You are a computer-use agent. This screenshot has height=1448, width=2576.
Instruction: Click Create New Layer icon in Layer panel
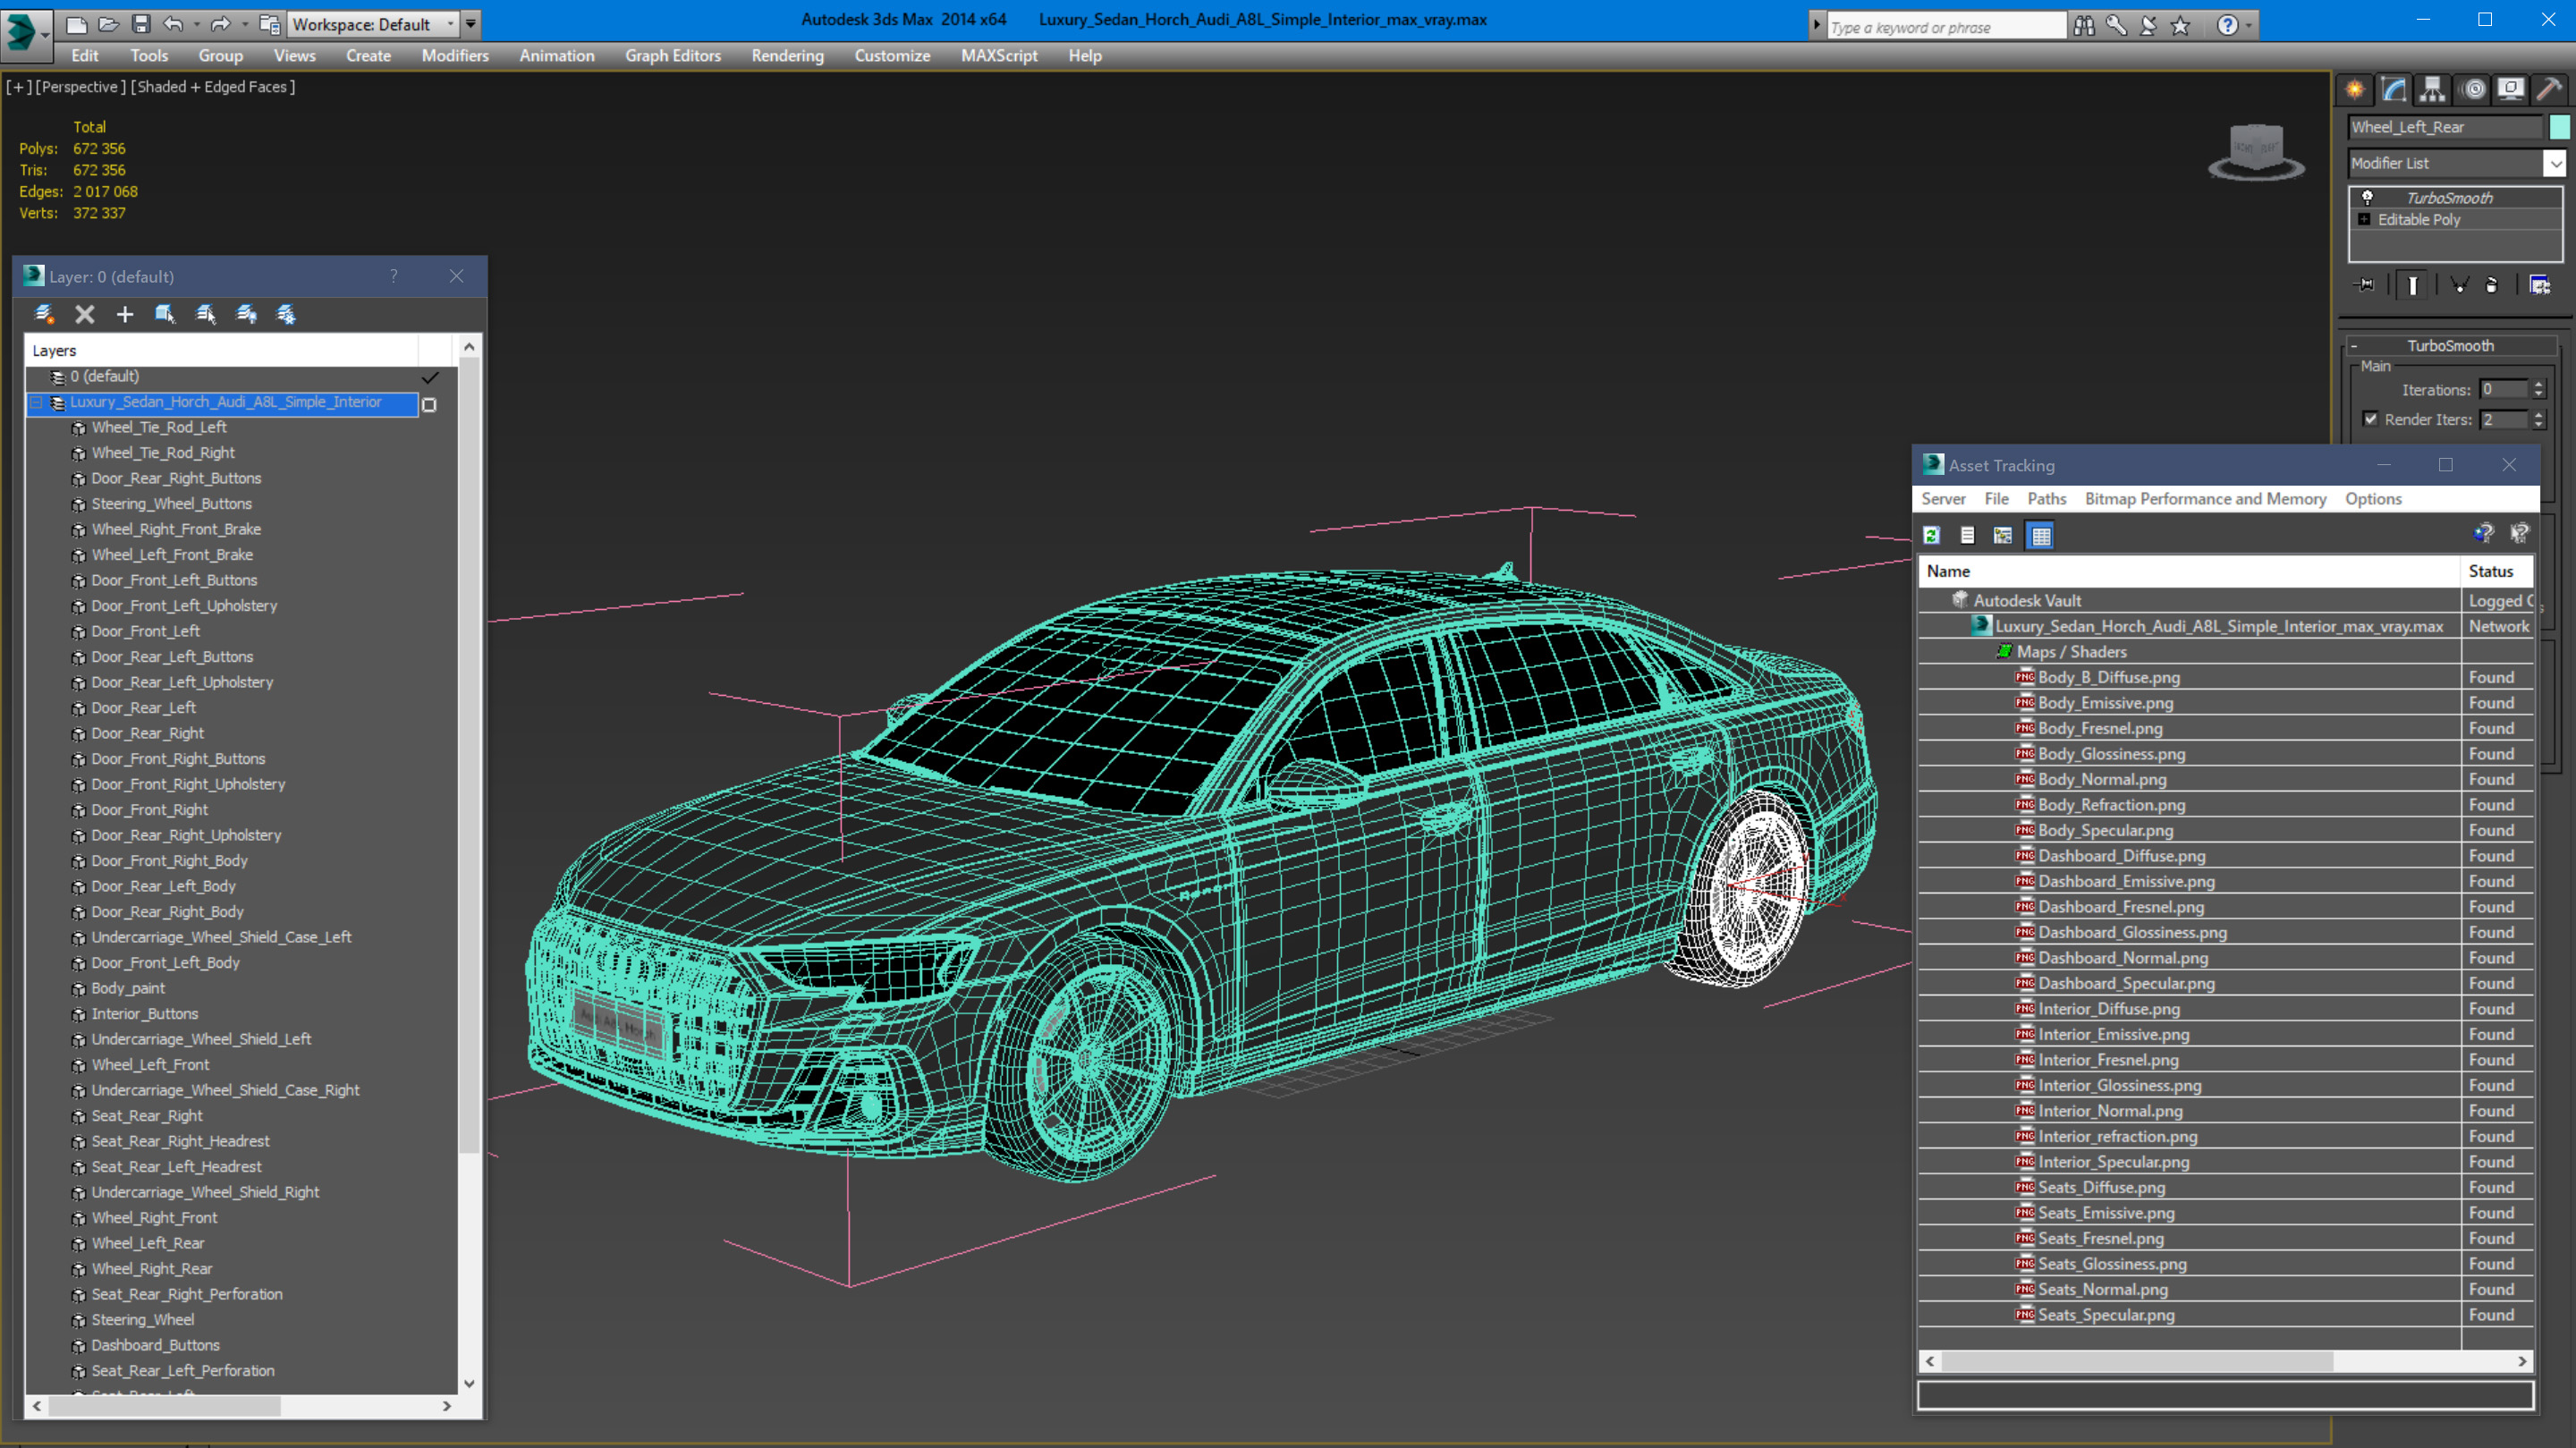(43, 314)
